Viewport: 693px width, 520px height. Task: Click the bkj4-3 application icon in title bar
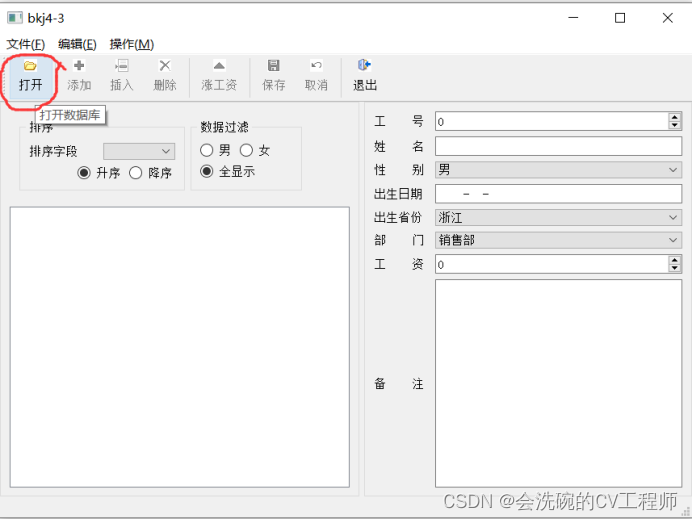coord(14,18)
